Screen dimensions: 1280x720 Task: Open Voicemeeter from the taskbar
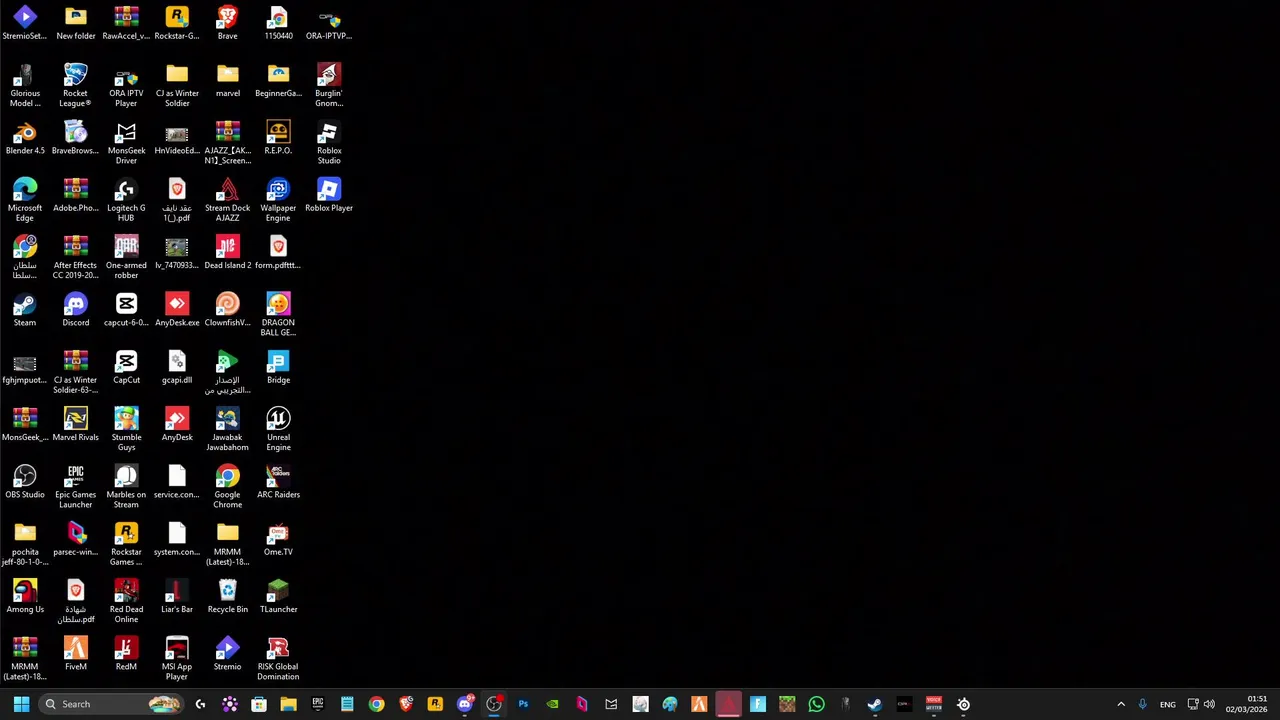pos(933,704)
